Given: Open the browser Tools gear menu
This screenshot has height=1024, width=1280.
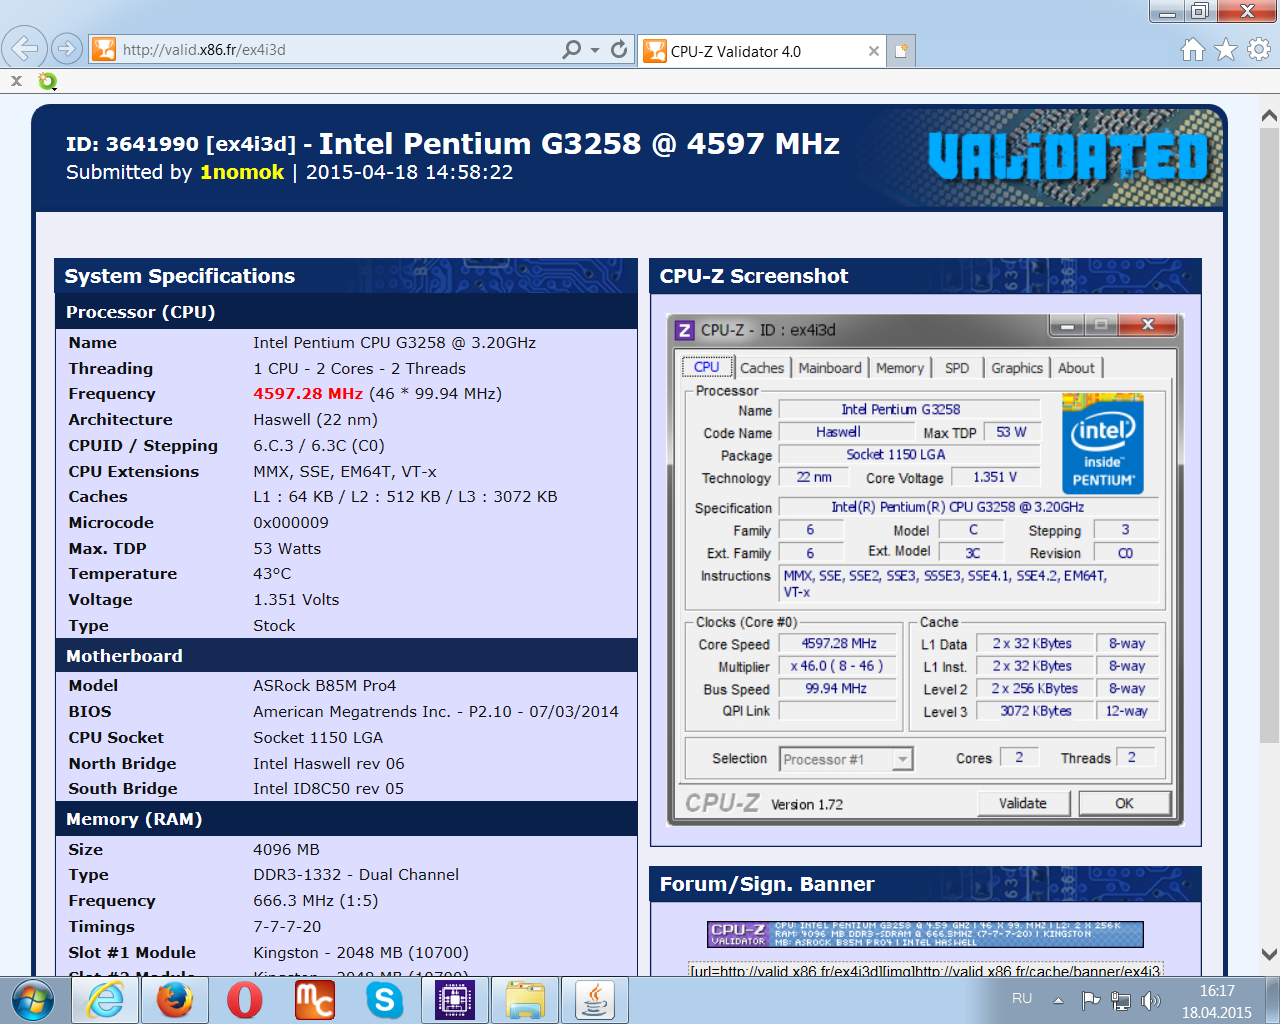Looking at the screenshot, I should click(x=1259, y=50).
